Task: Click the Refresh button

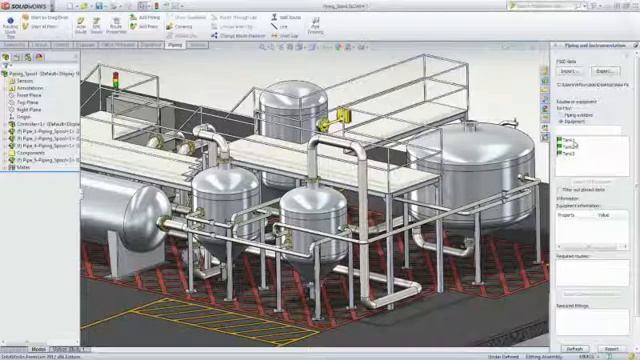Action: (574, 349)
